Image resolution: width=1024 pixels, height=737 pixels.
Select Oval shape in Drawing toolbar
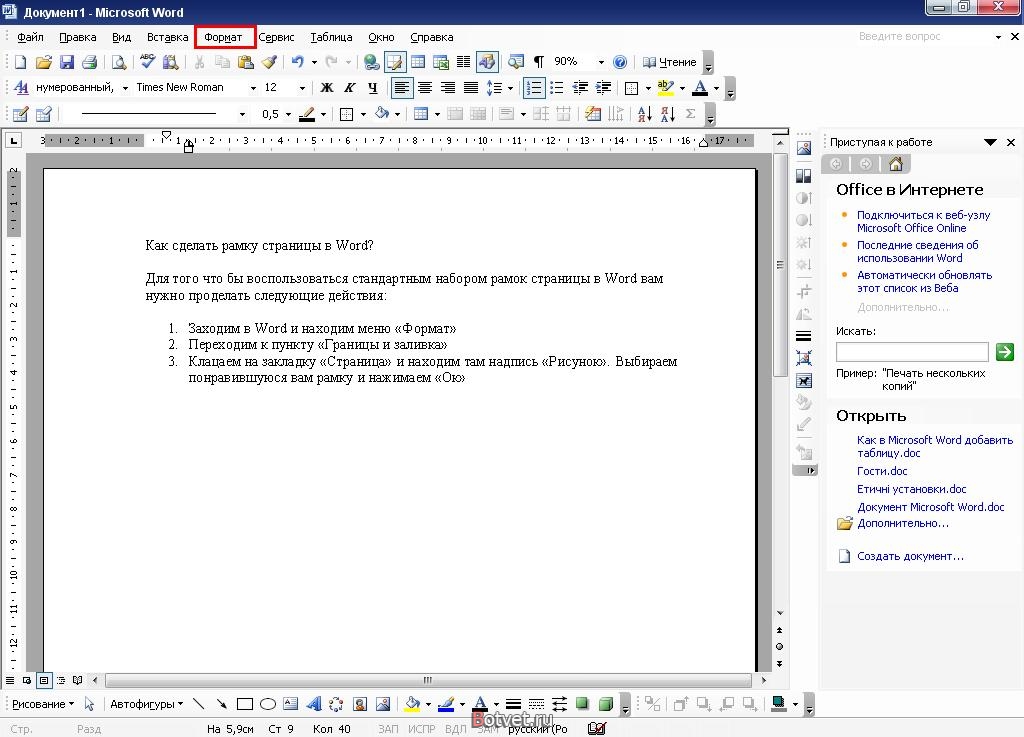click(268, 704)
